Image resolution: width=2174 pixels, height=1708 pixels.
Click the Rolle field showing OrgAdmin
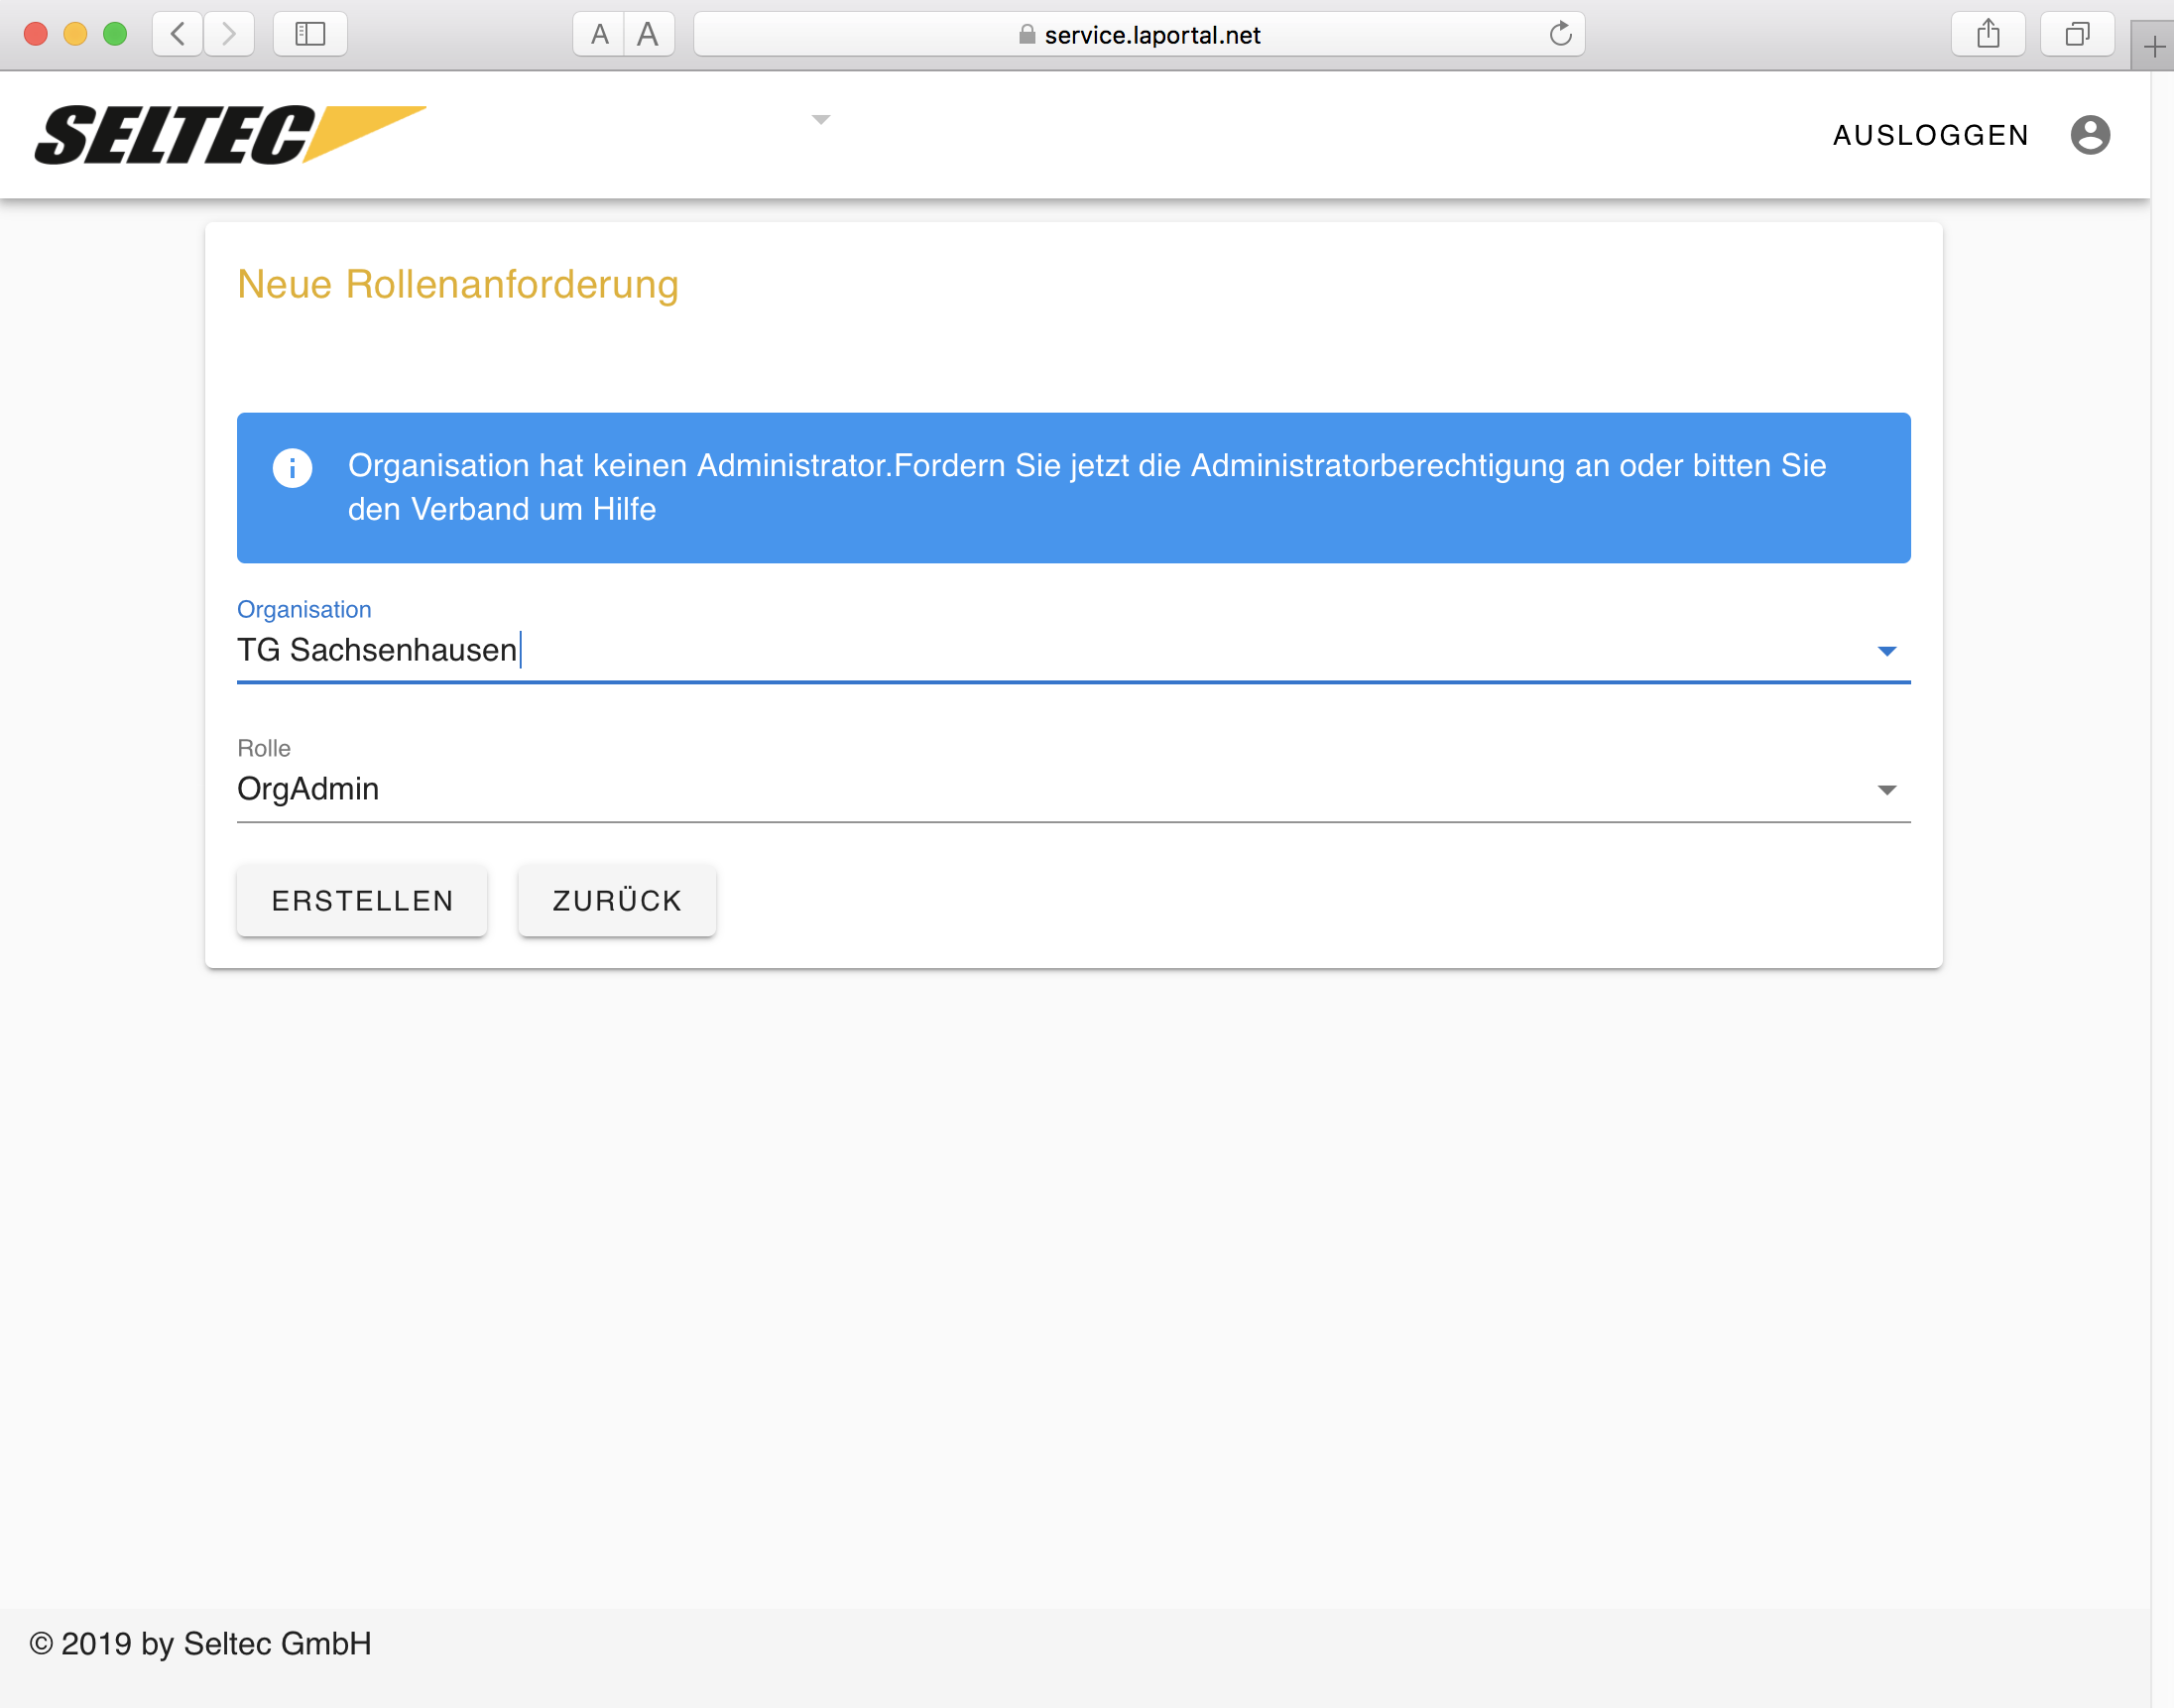[1074, 789]
